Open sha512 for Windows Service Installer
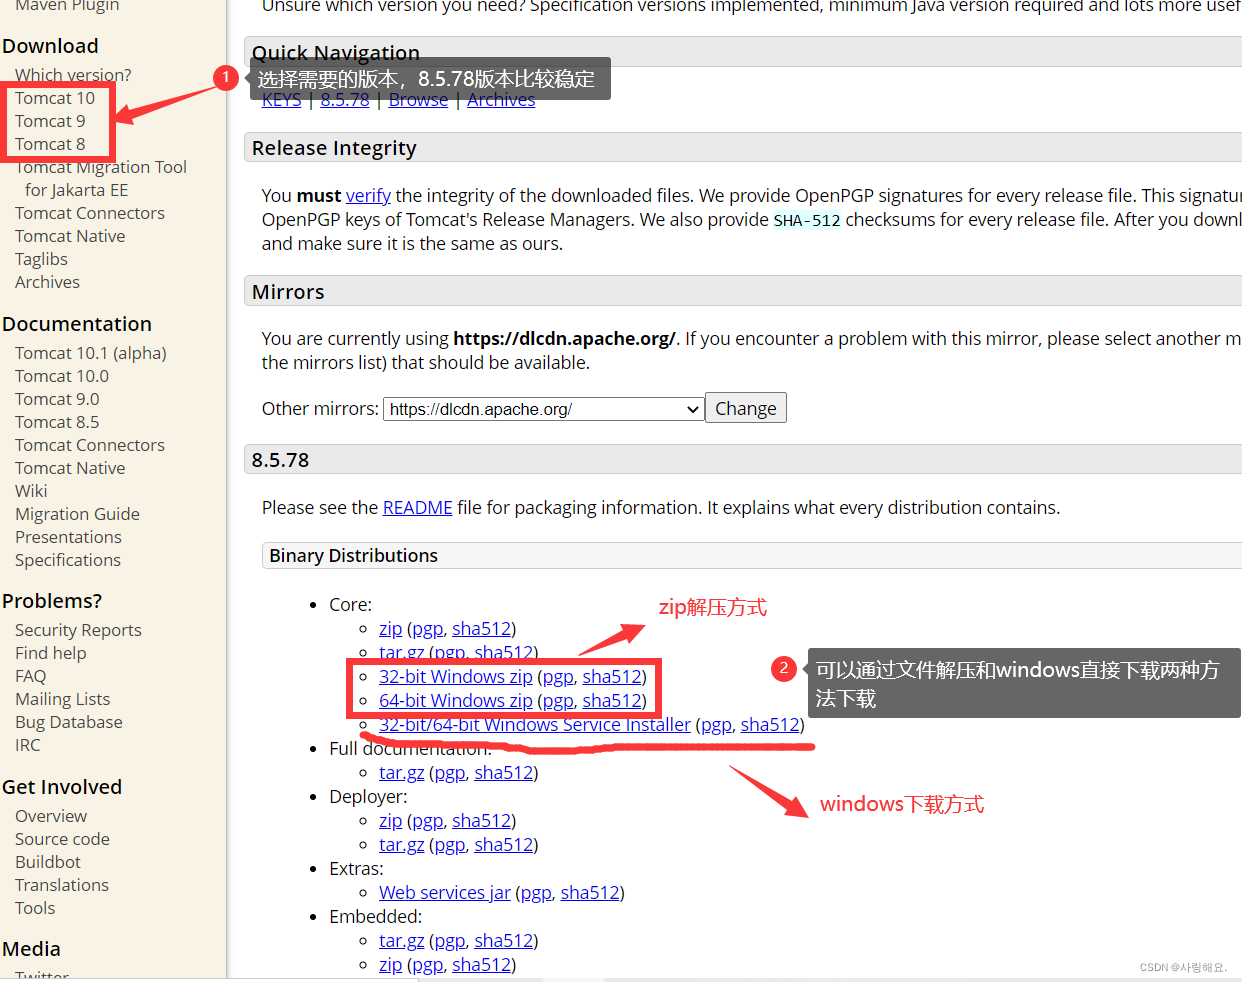 pos(770,725)
